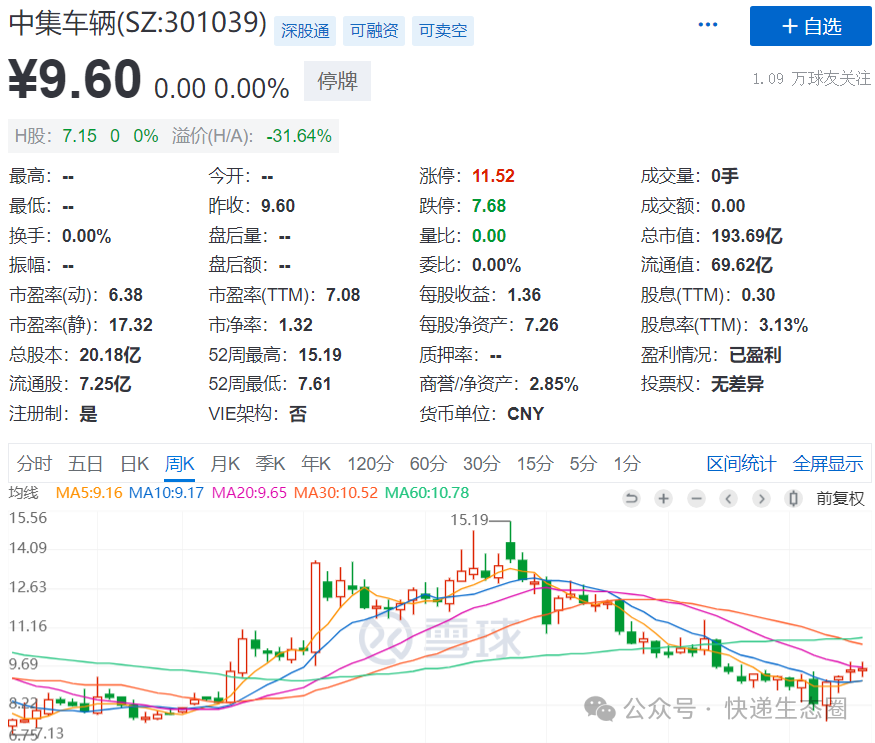
Task: Switch chart to 60分 tab
Action: [429, 463]
